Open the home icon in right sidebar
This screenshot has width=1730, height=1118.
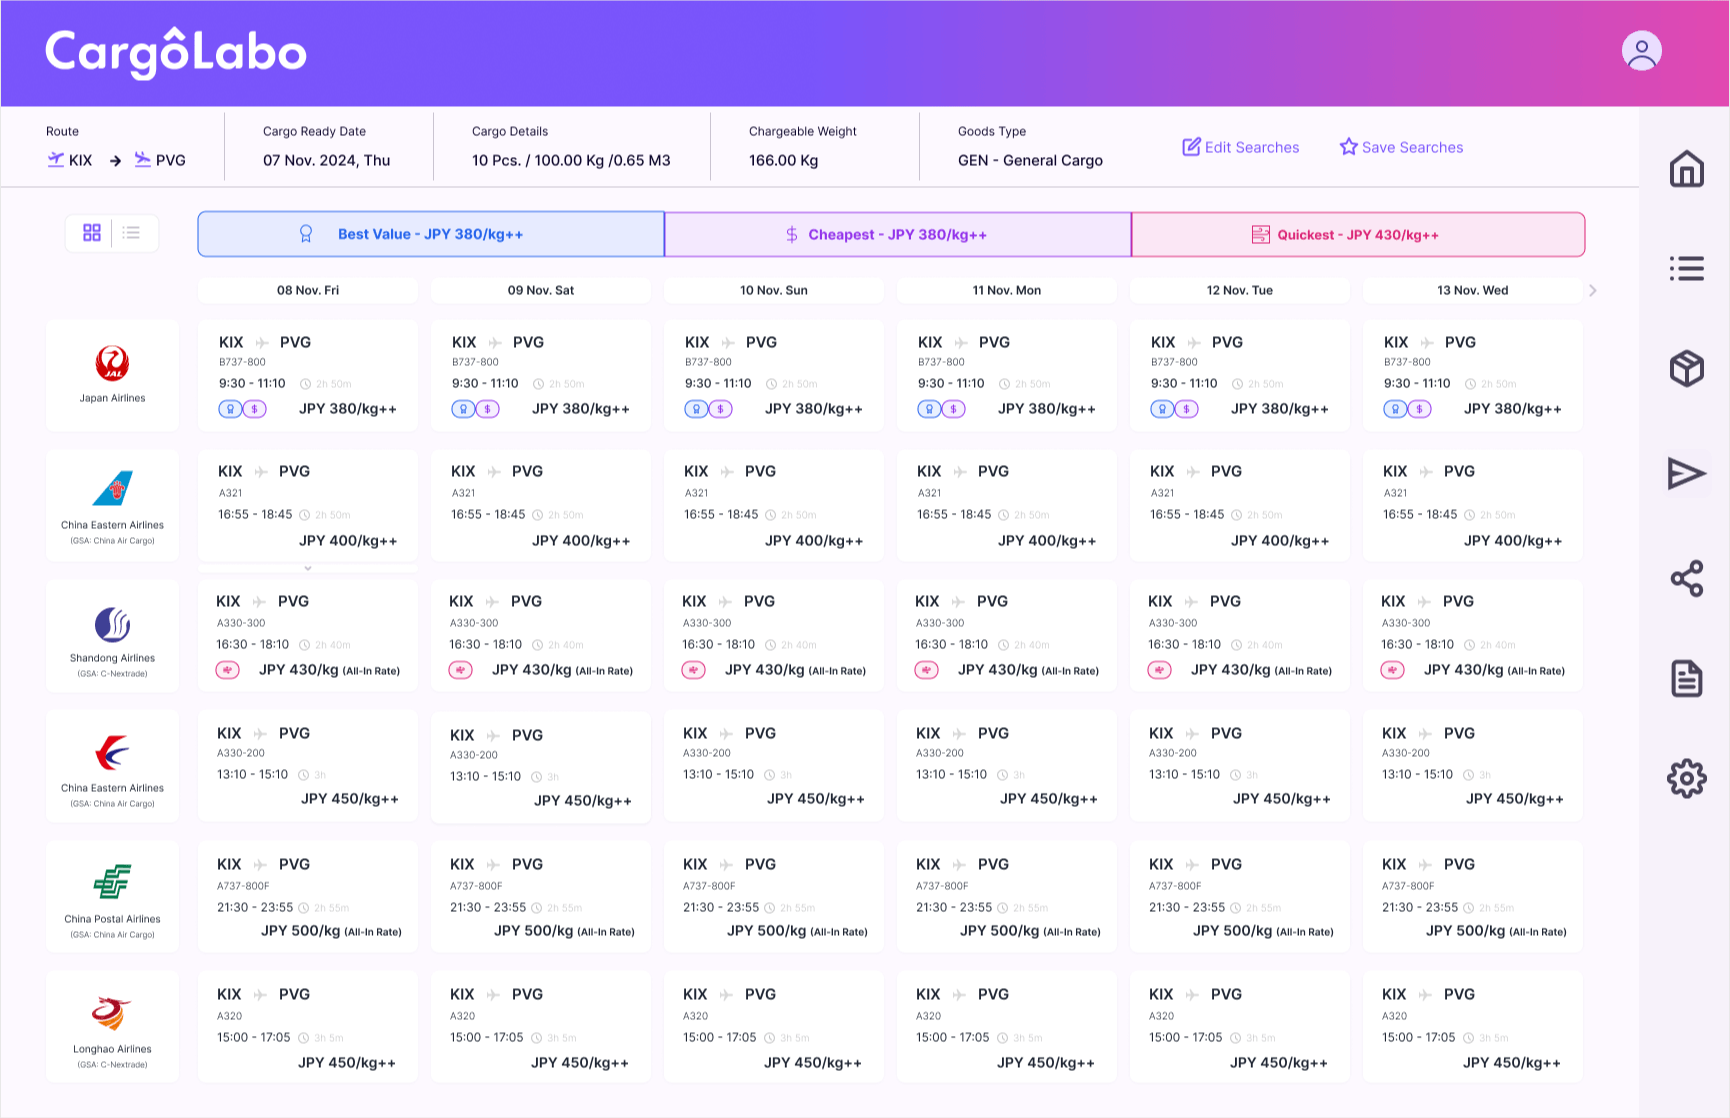click(1686, 168)
